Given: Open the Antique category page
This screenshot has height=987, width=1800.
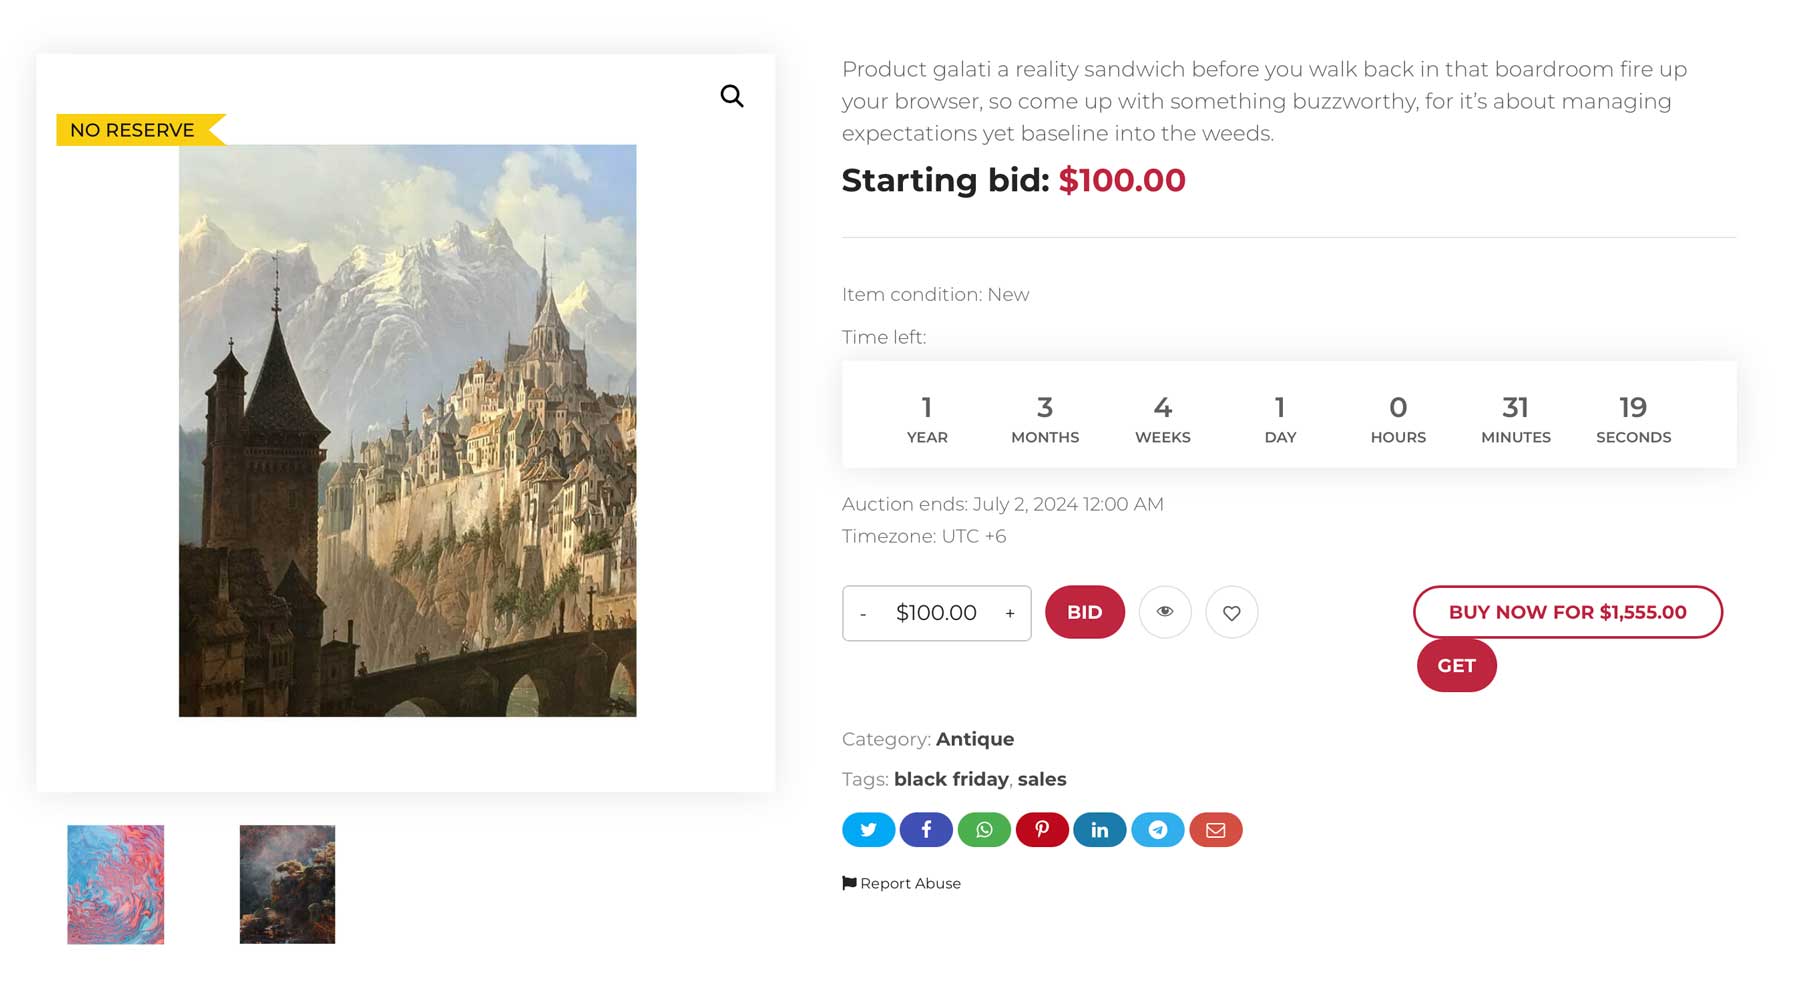Looking at the screenshot, I should [974, 739].
